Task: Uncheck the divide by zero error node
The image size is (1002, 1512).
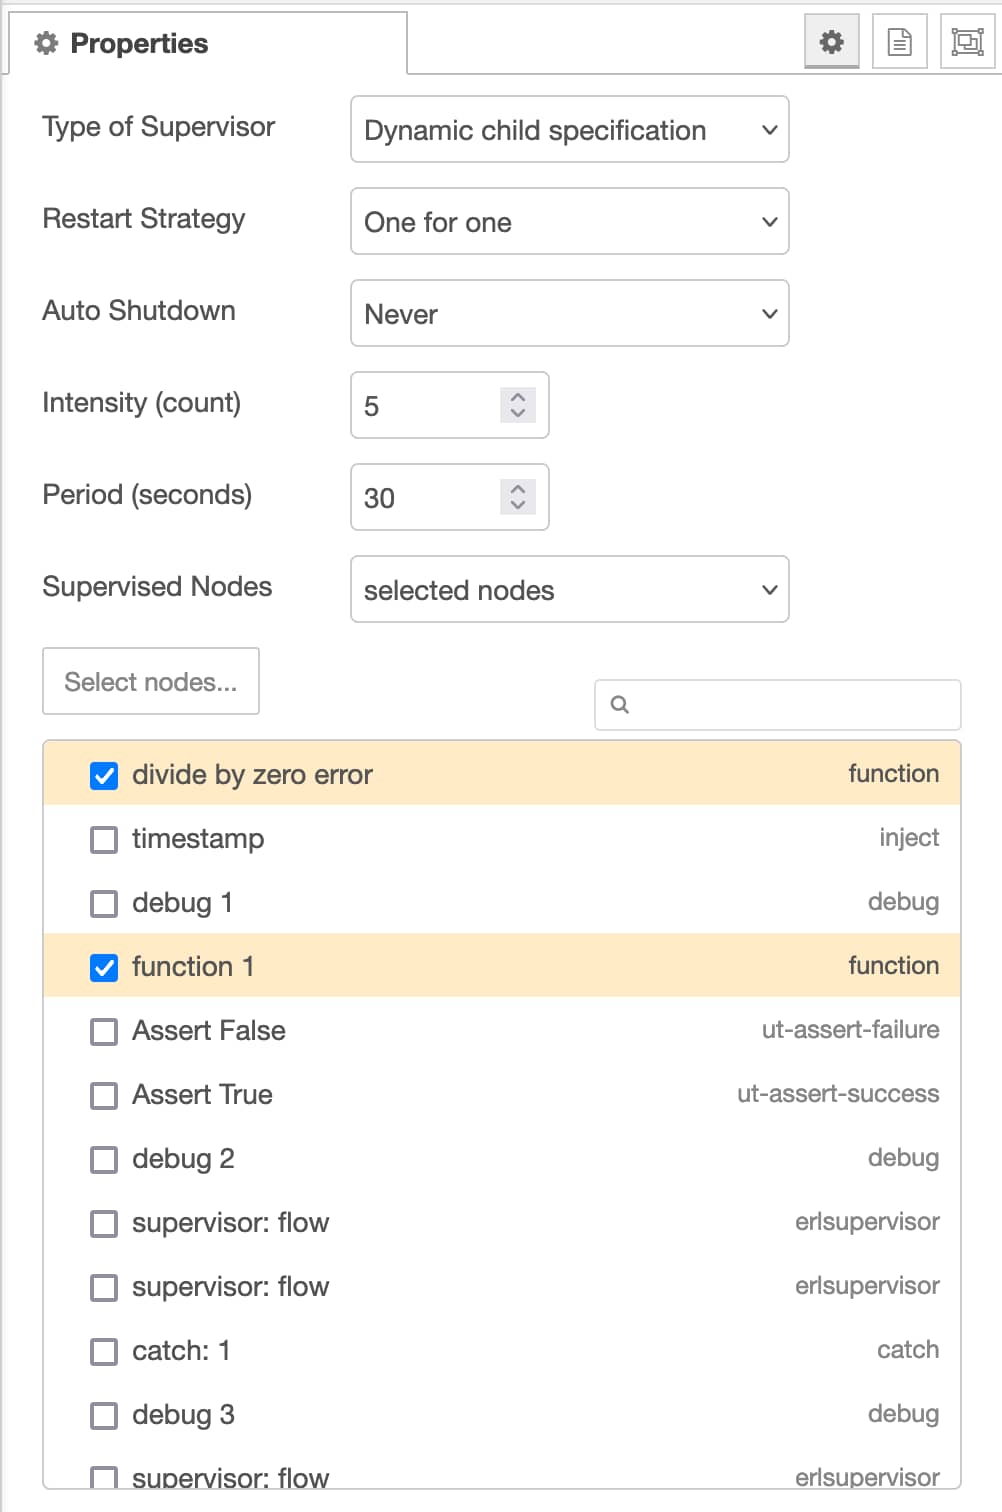Action: pos(104,776)
